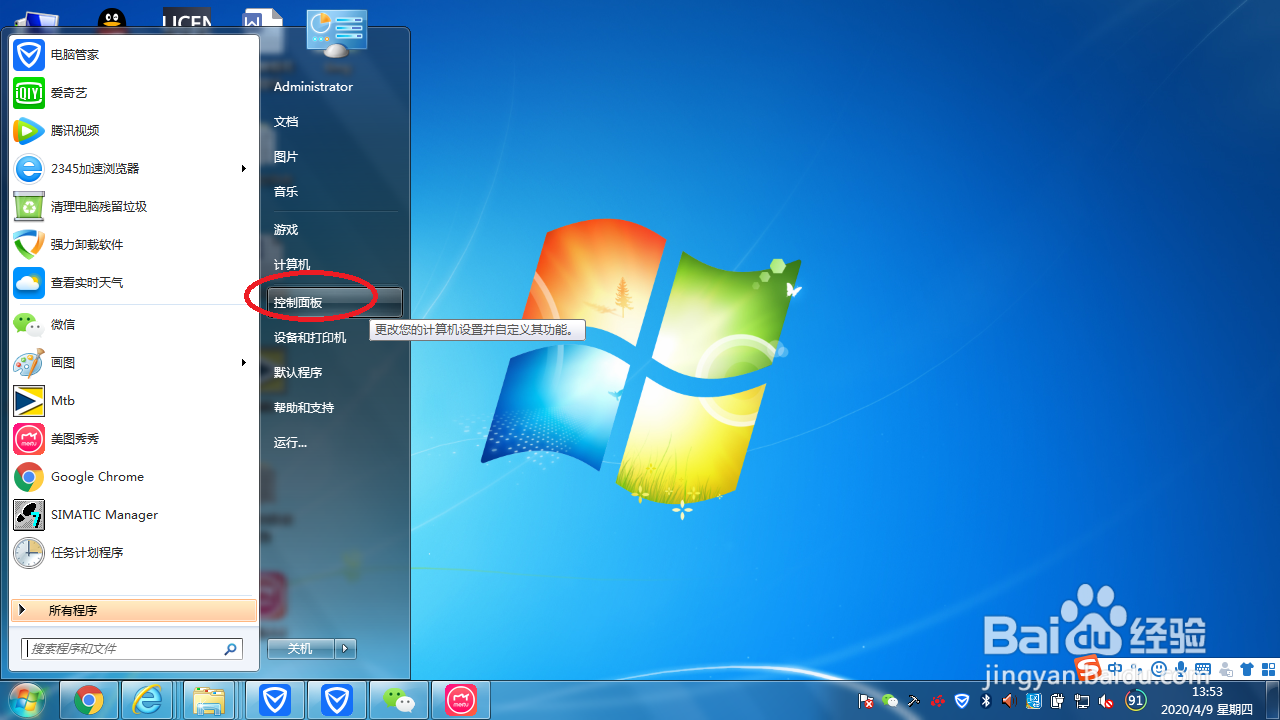
Task: Open 计算机 from the Start menu
Action: 335,264
